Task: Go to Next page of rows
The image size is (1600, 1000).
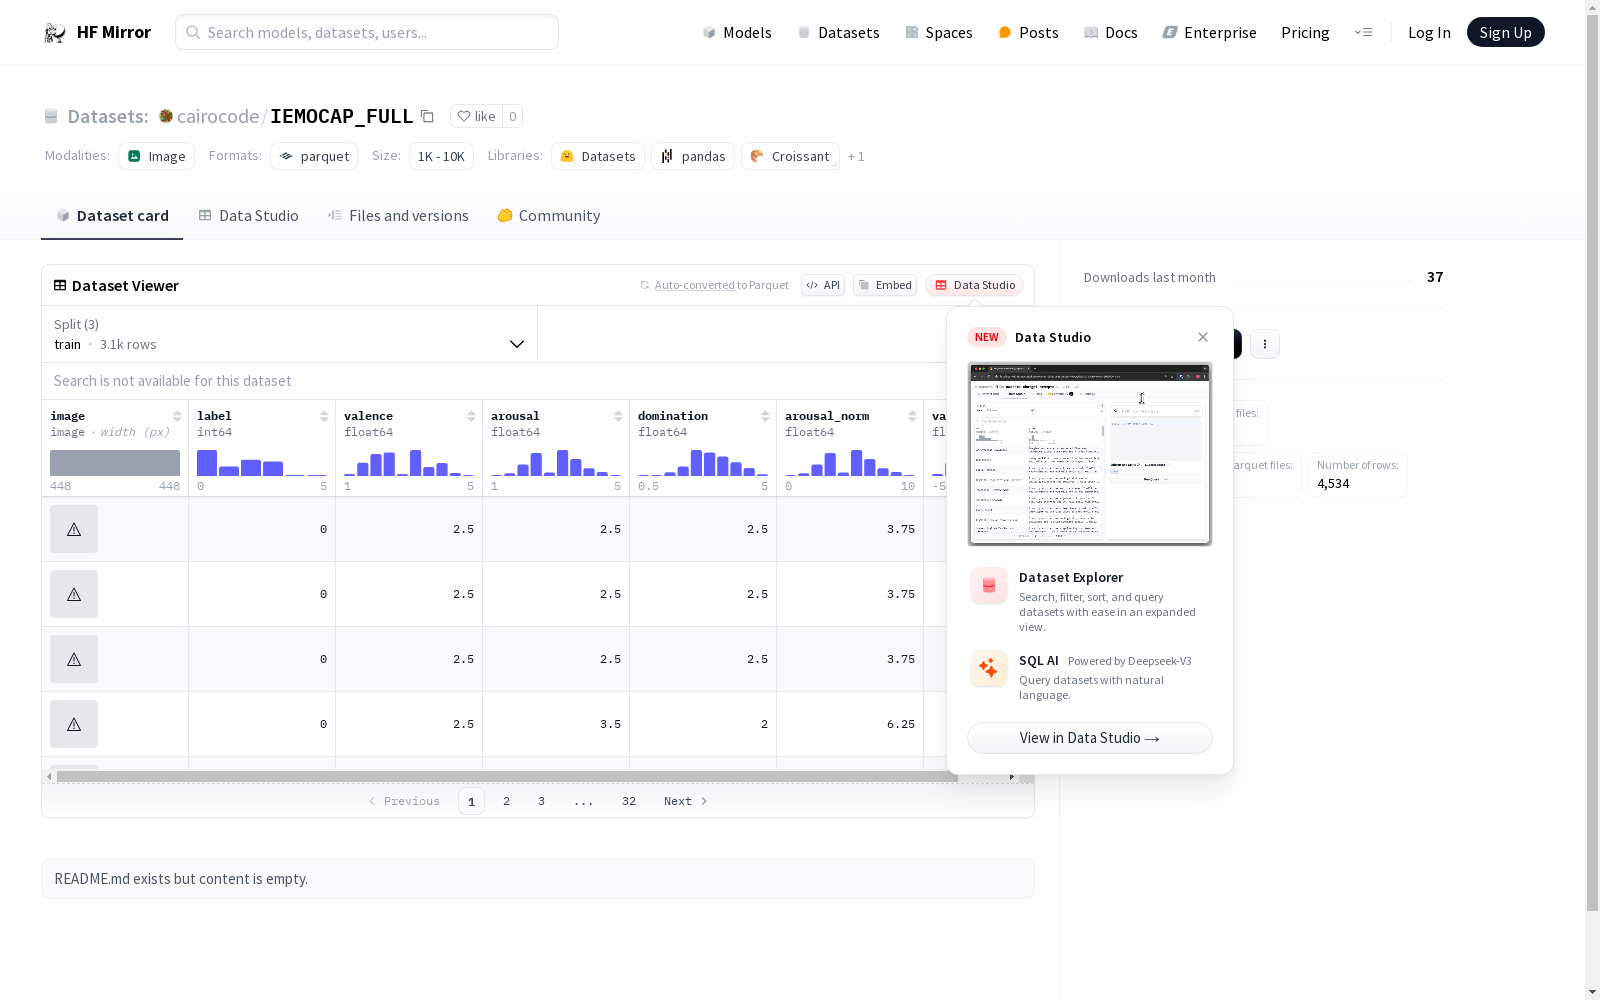Action: (x=685, y=801)
